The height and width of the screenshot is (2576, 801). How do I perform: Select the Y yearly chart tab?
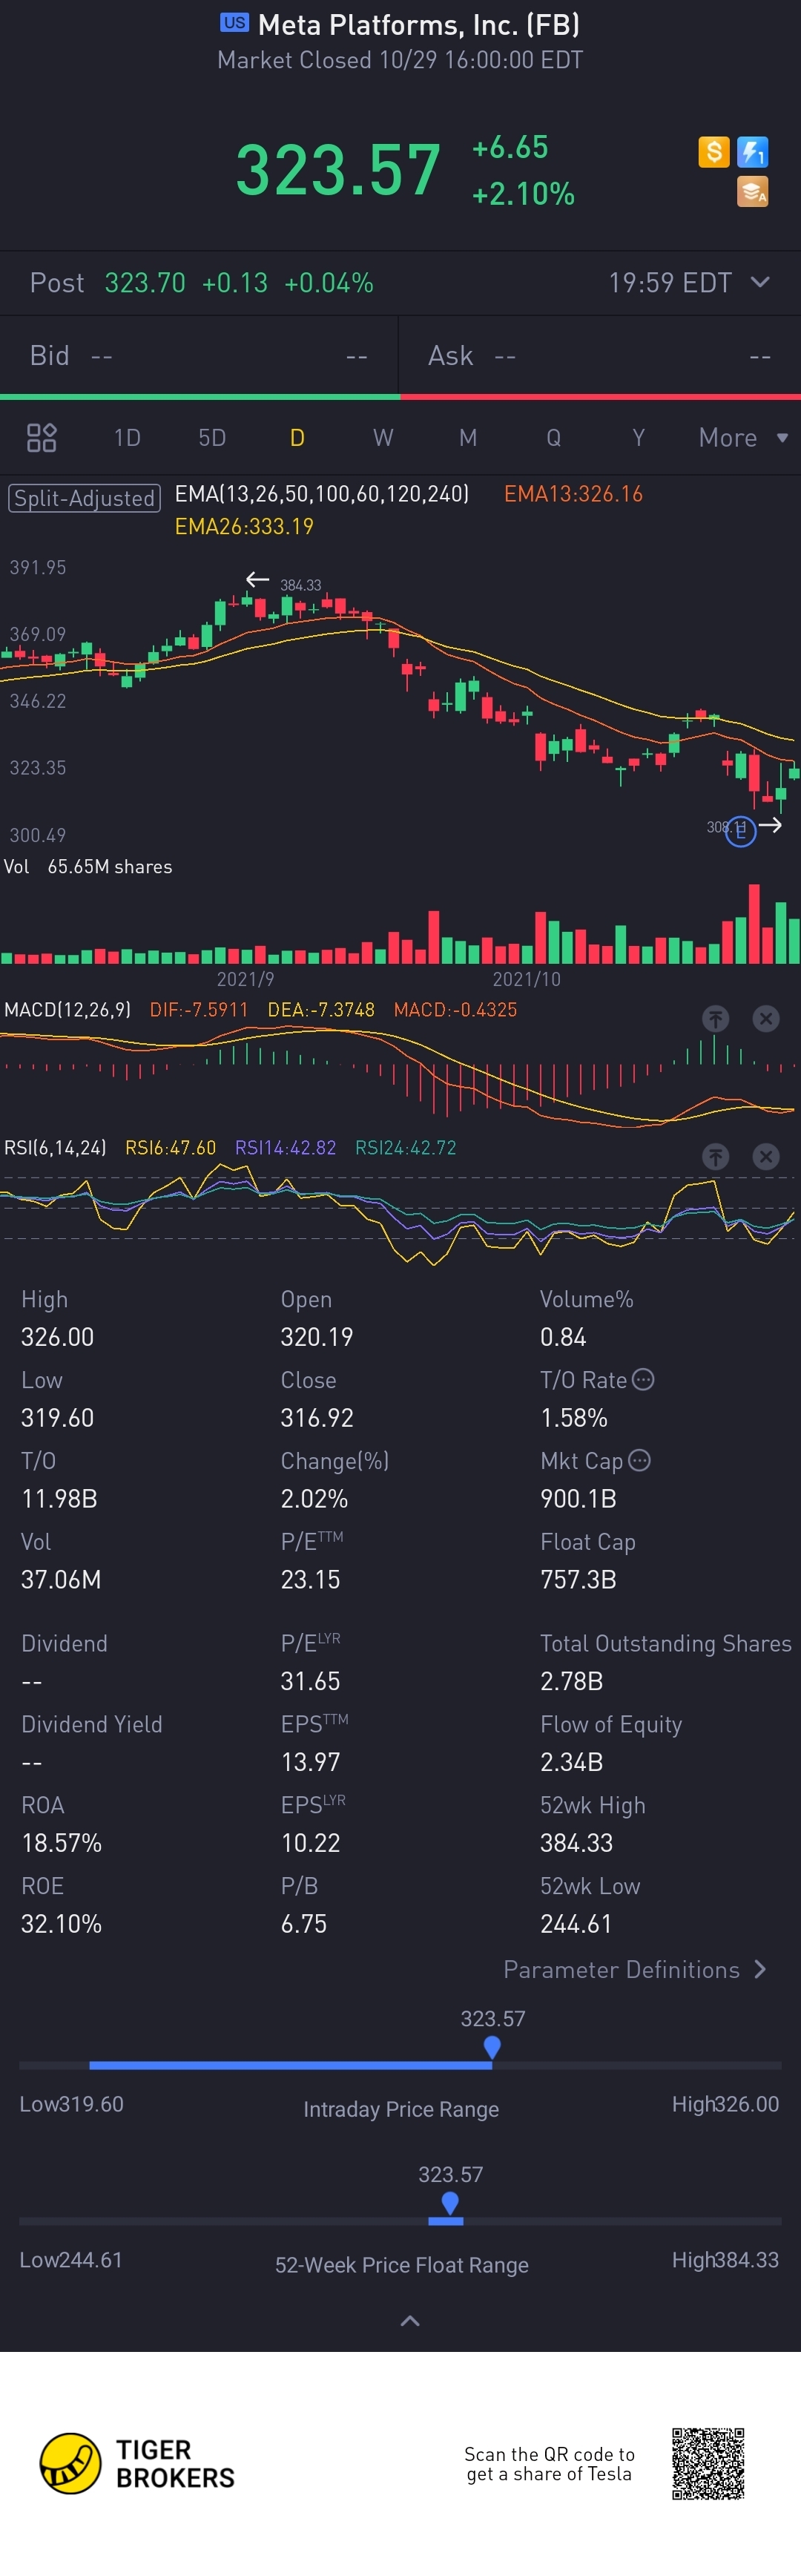click(x=638, y=437)
